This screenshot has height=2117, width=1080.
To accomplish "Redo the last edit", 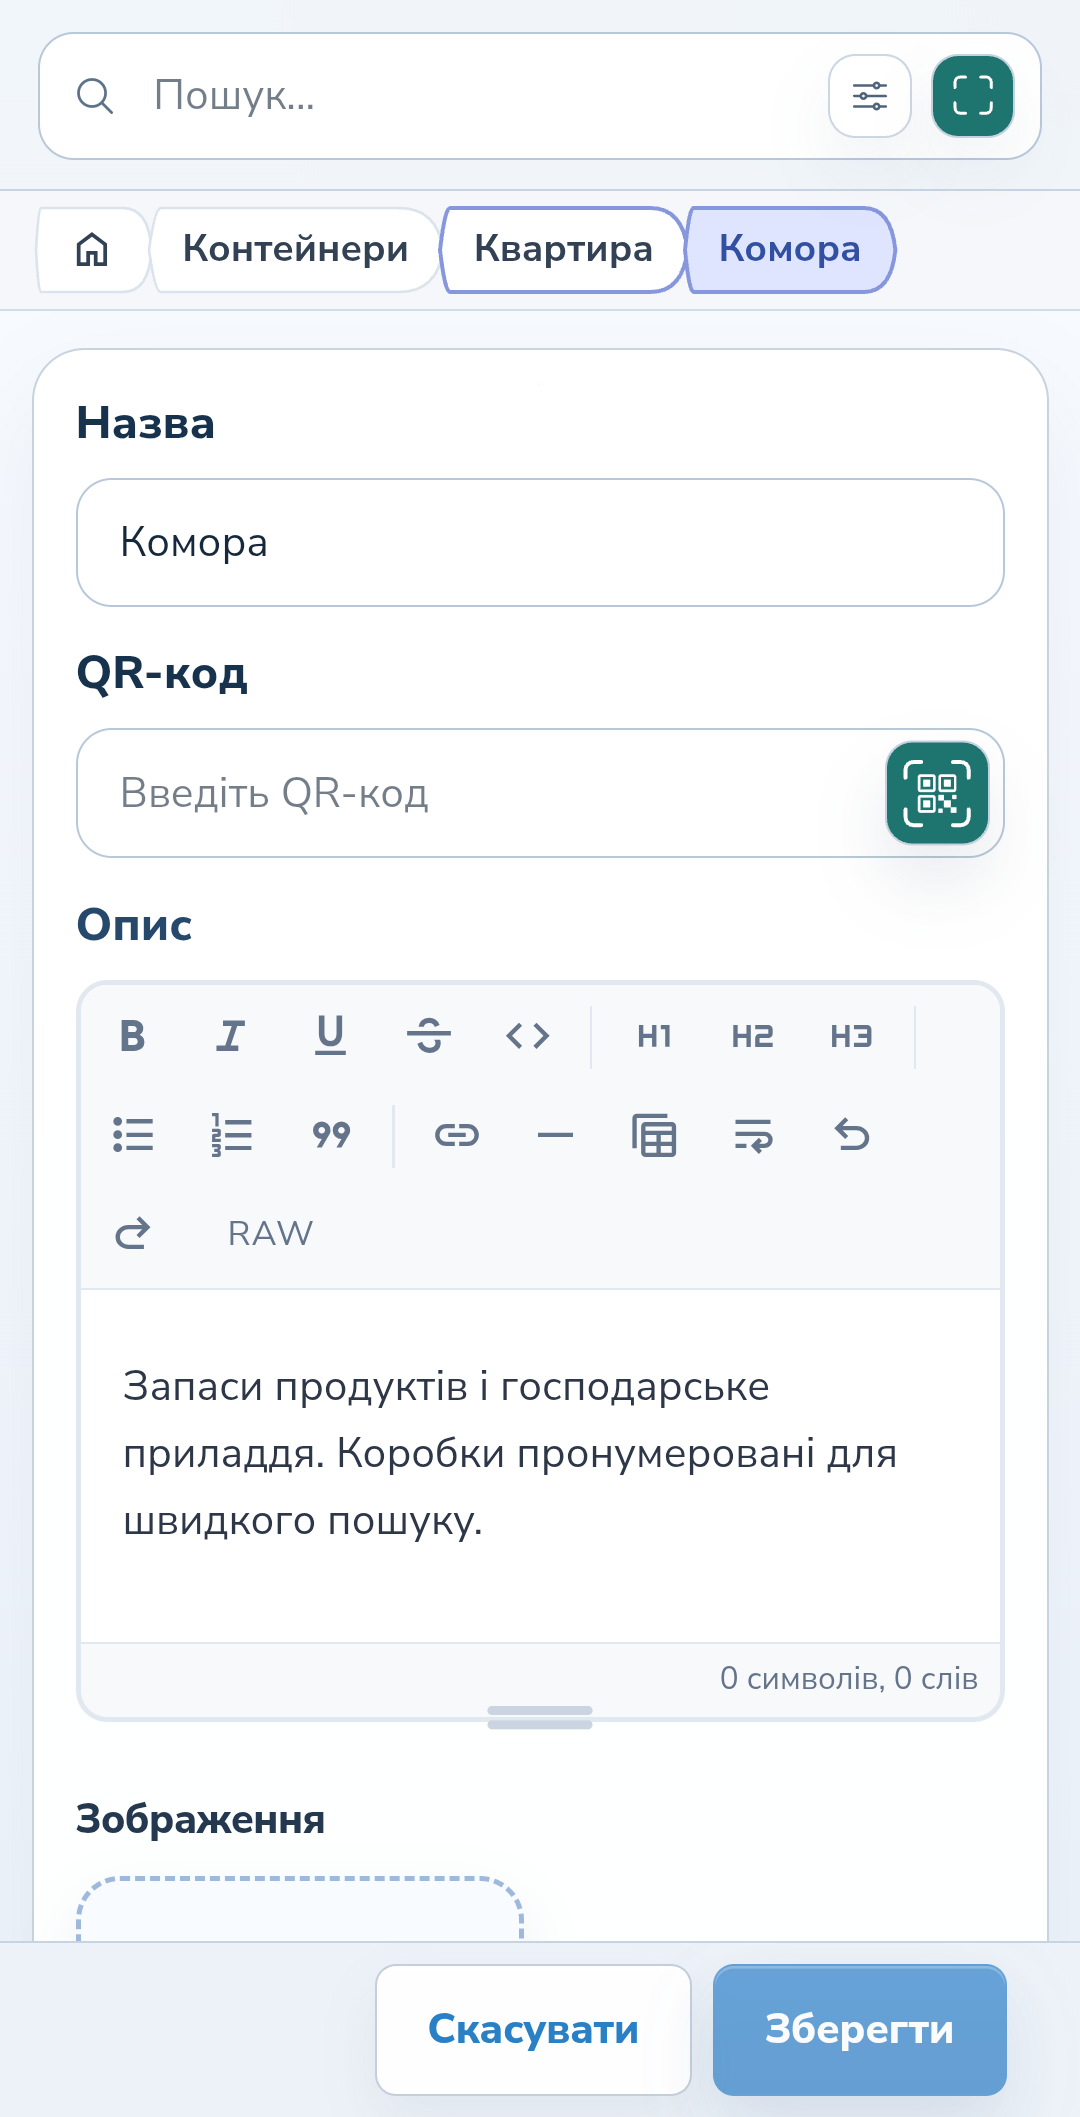I will click(132, 1233).
